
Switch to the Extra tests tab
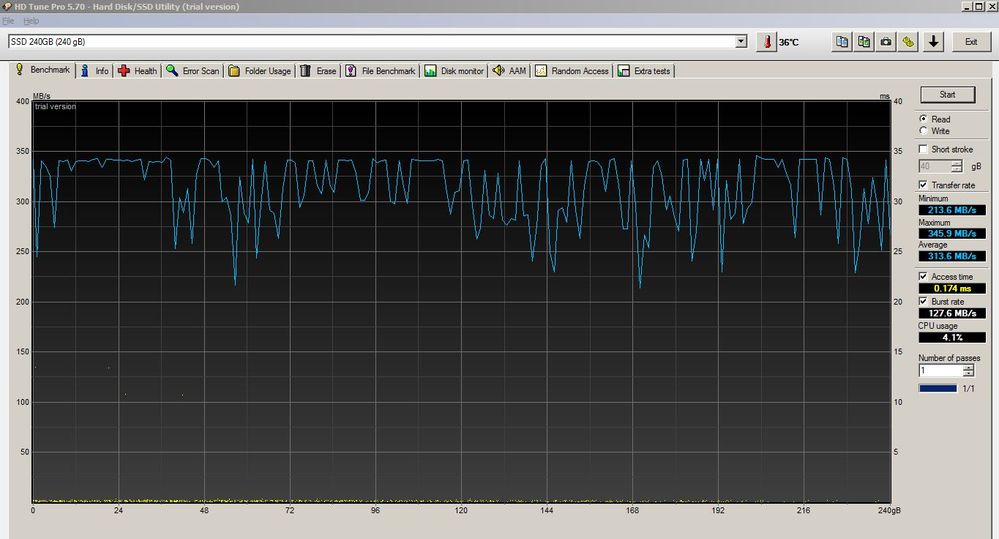(x=644, y=71)
